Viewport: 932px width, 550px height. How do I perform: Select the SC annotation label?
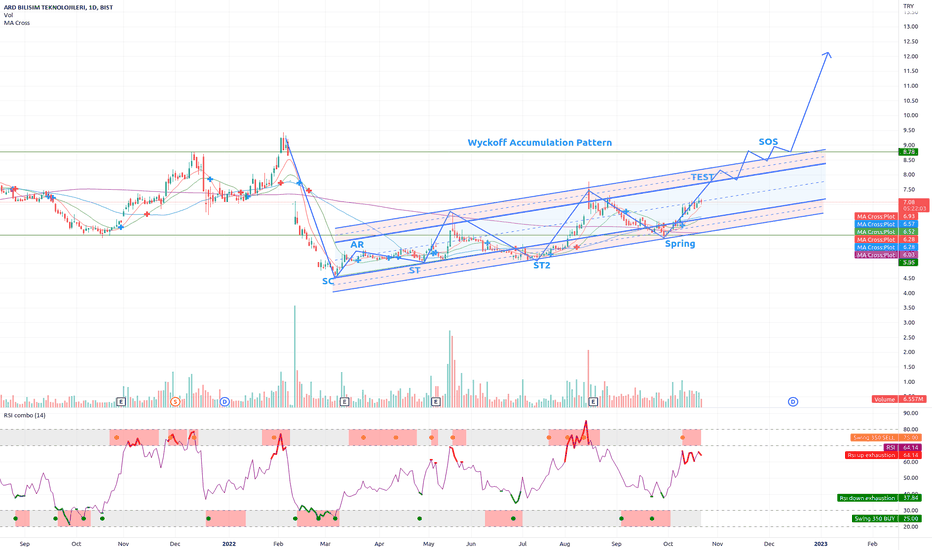328,281
